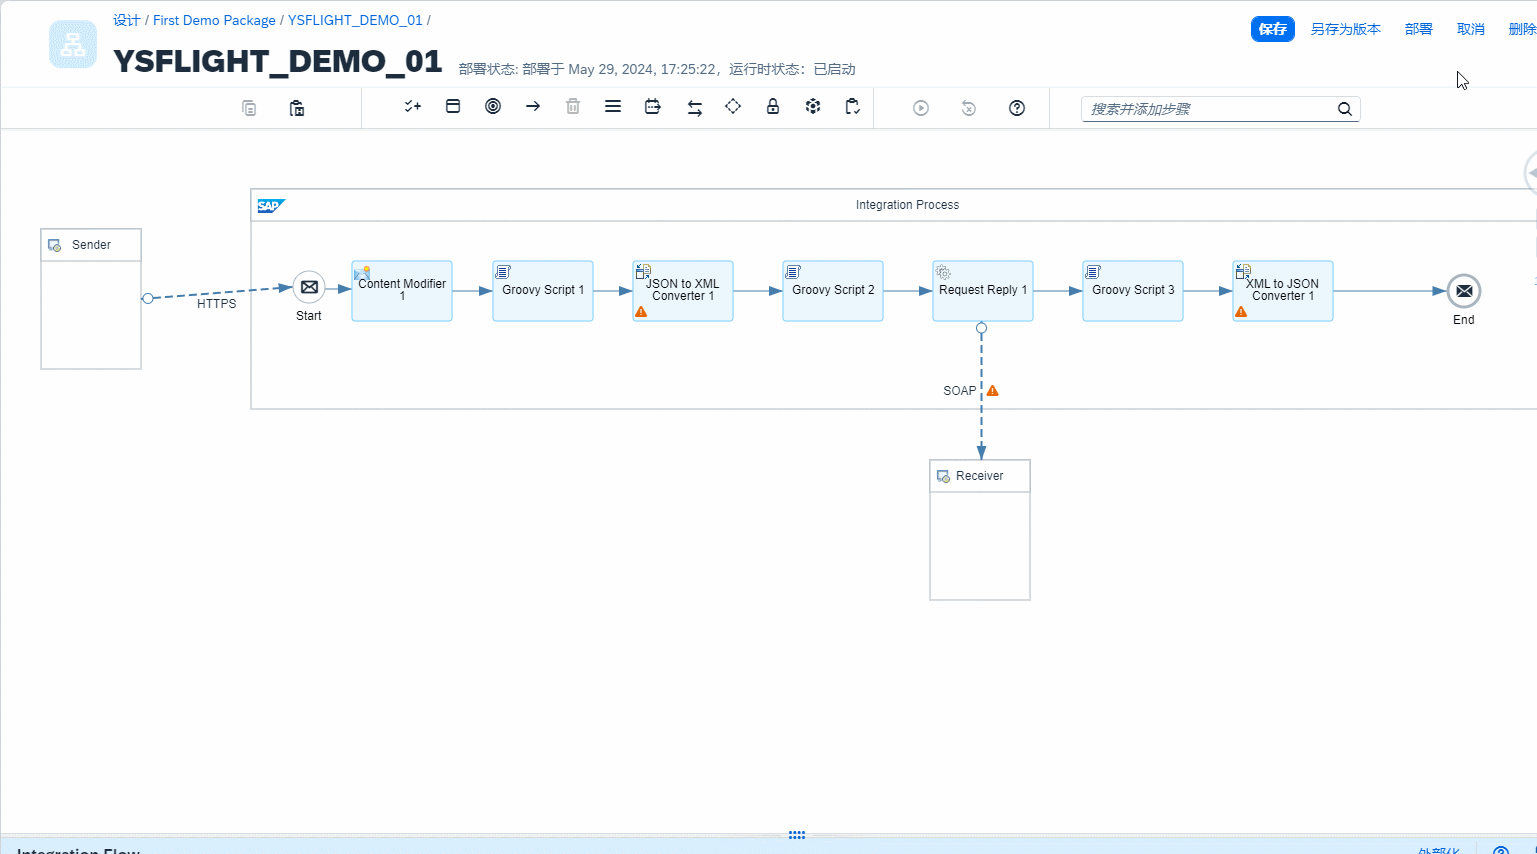Open the message transformers (hamburger) icon

[x=613, y=107]
